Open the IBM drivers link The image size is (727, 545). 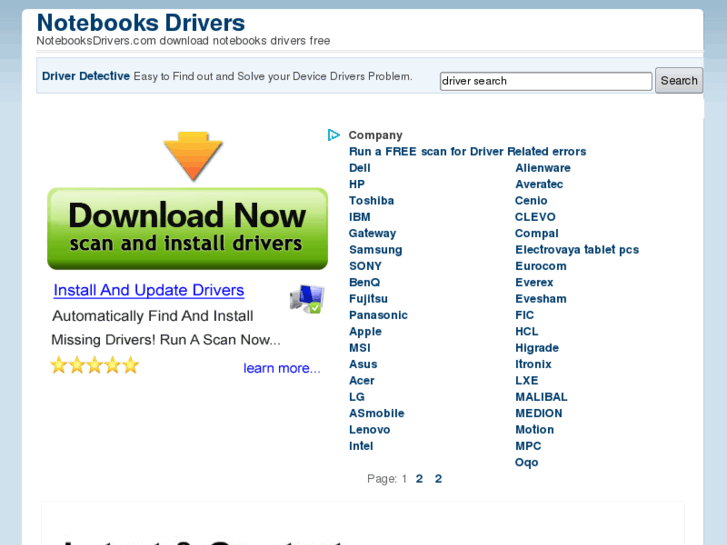tap(360, 217)
